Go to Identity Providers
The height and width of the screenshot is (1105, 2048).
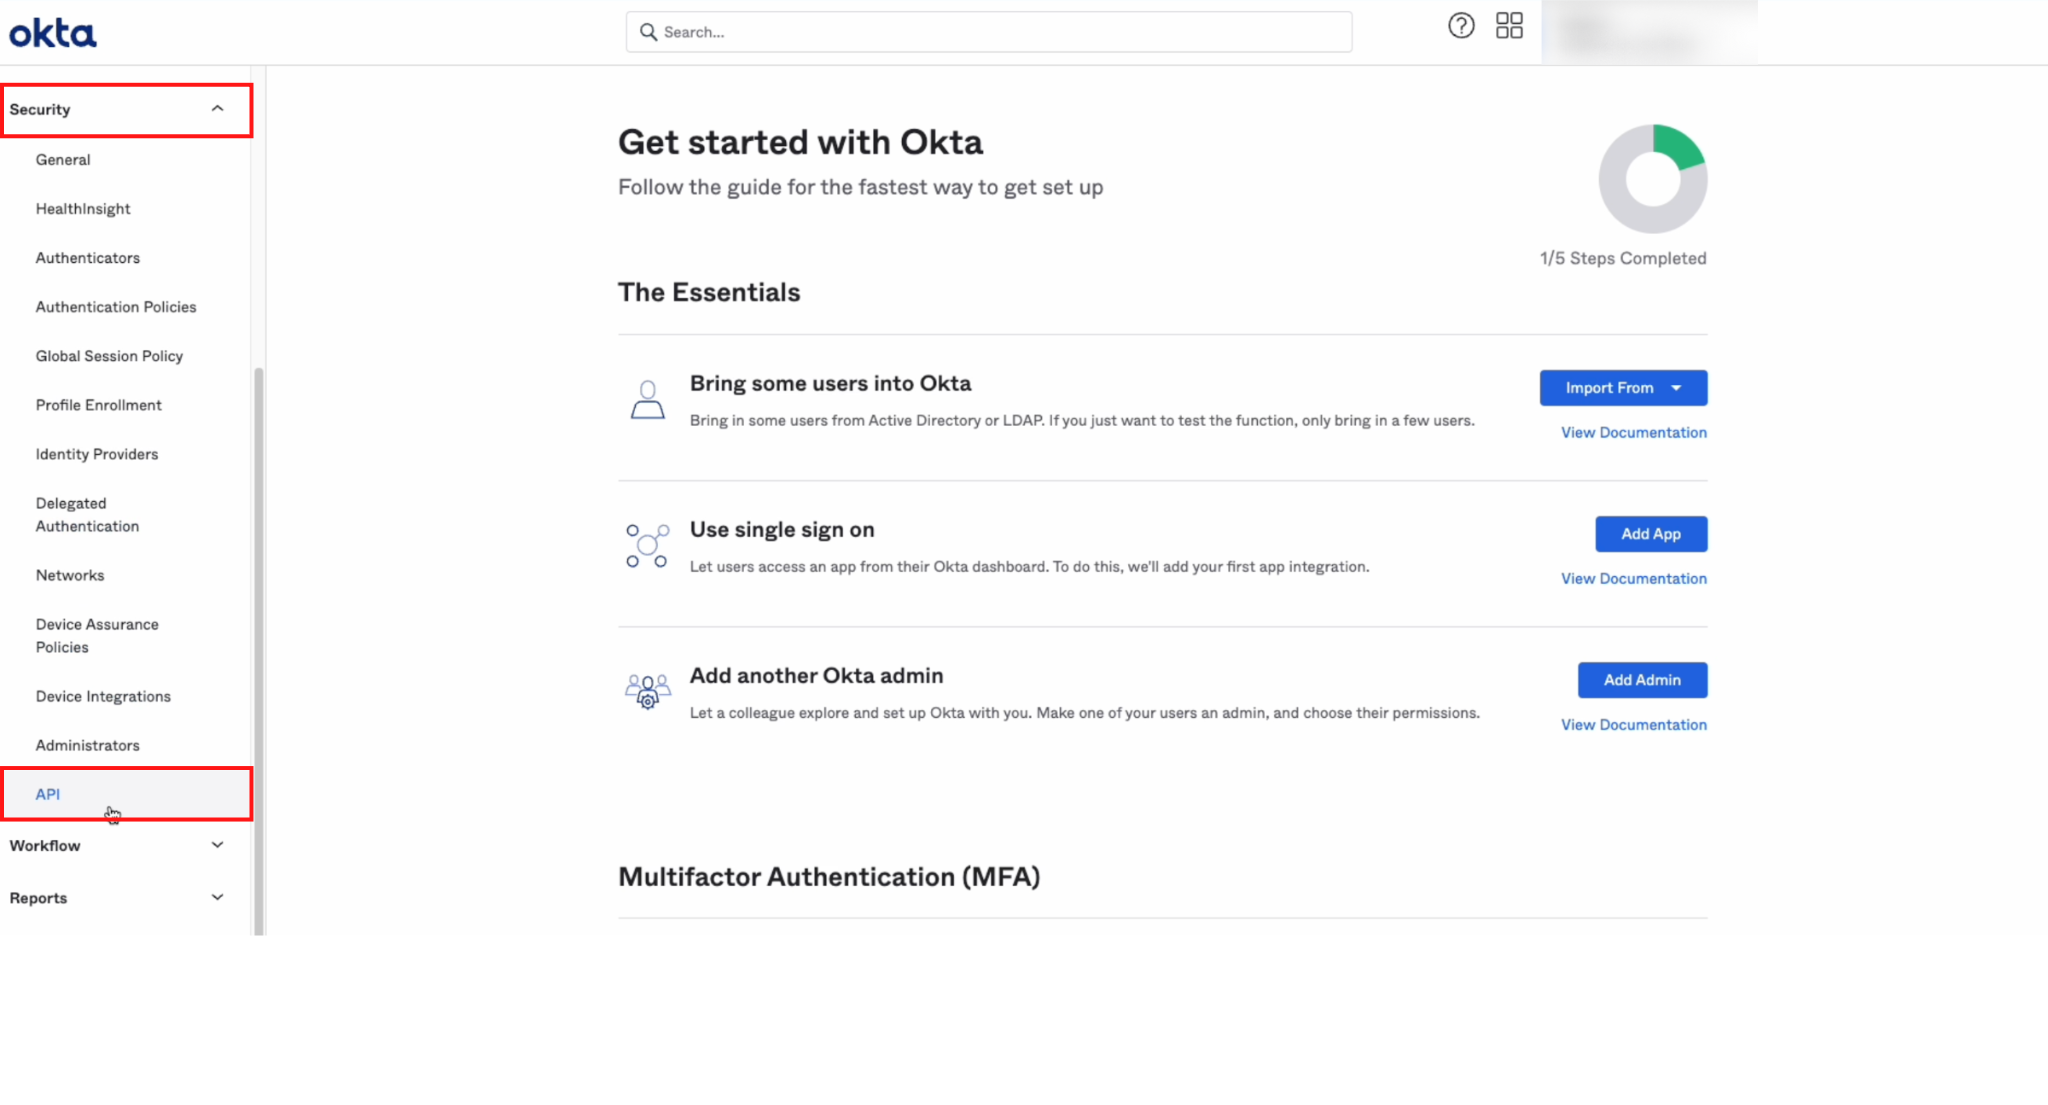point(97,454)
